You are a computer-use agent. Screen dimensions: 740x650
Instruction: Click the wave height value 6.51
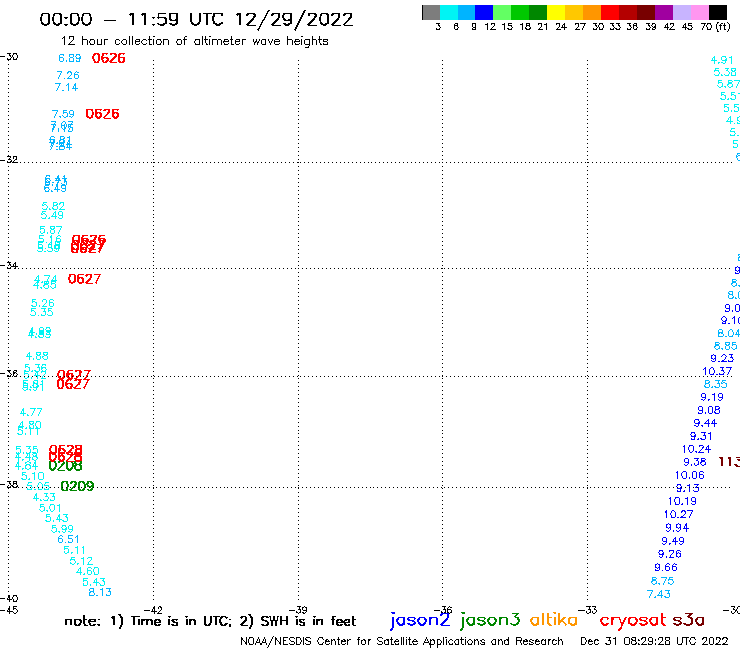coord(68,539)
